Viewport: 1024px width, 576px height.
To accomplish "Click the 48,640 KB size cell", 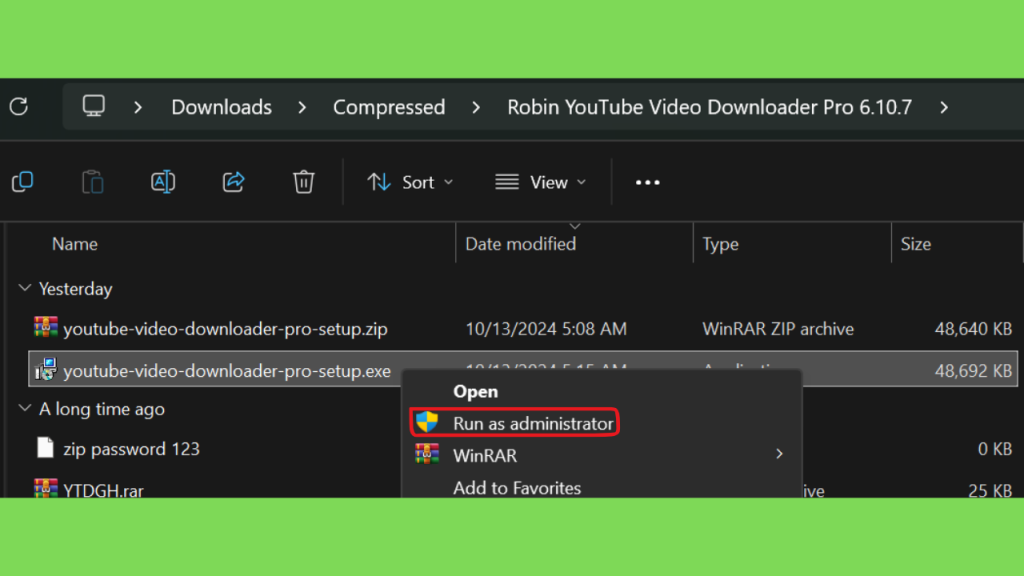I will [973, 328].
